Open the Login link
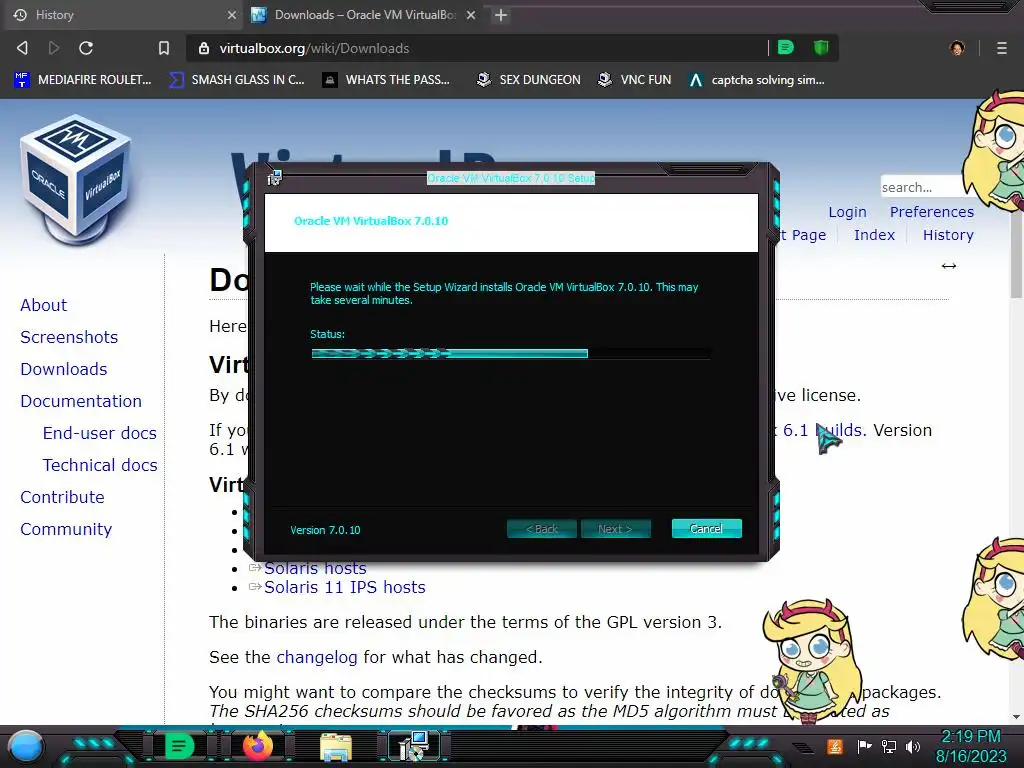Image resolution: width=1024 pixels, height=768 pixels. tap(847, 212)
